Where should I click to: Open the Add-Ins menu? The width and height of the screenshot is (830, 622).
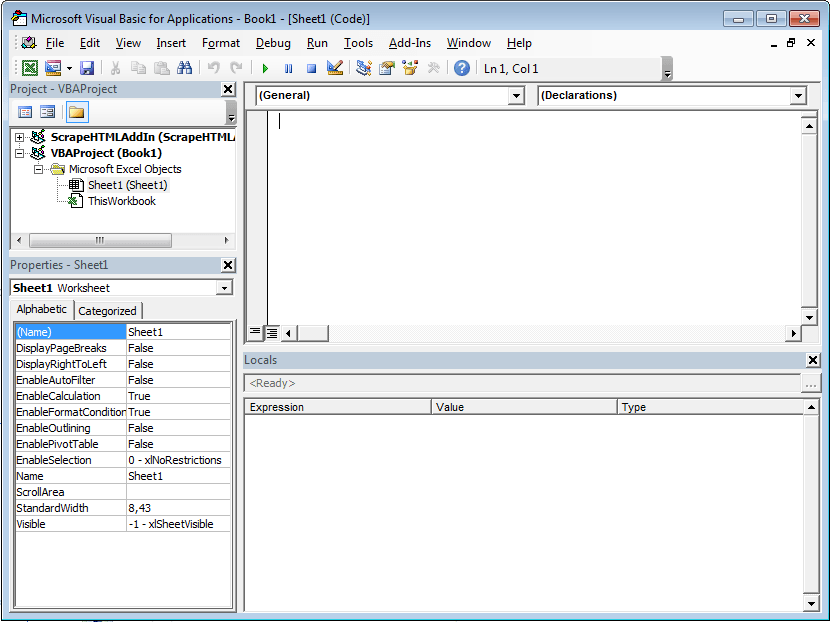point(410,43)
